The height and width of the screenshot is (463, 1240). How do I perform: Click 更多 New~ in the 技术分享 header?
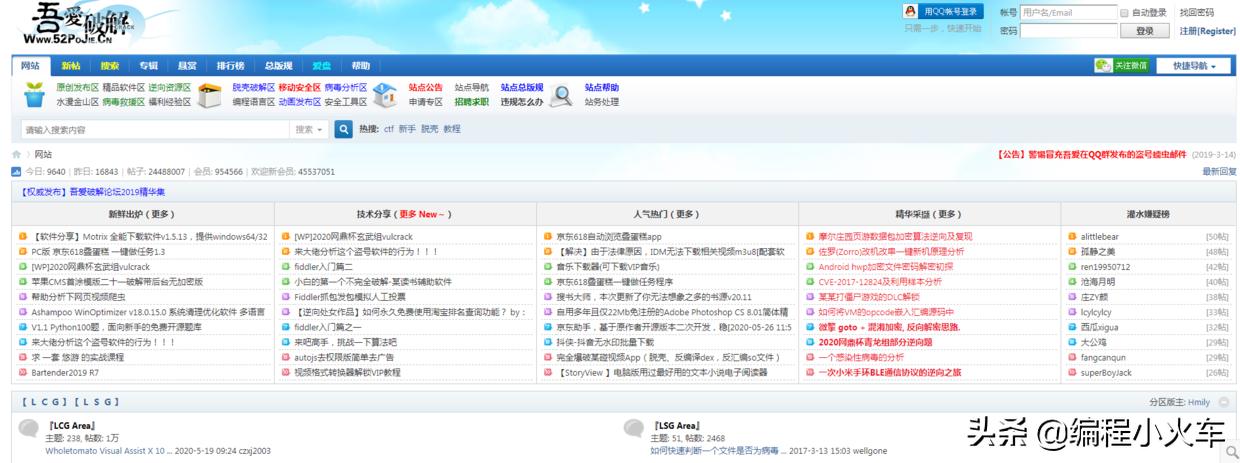click(x=422, y=214)
